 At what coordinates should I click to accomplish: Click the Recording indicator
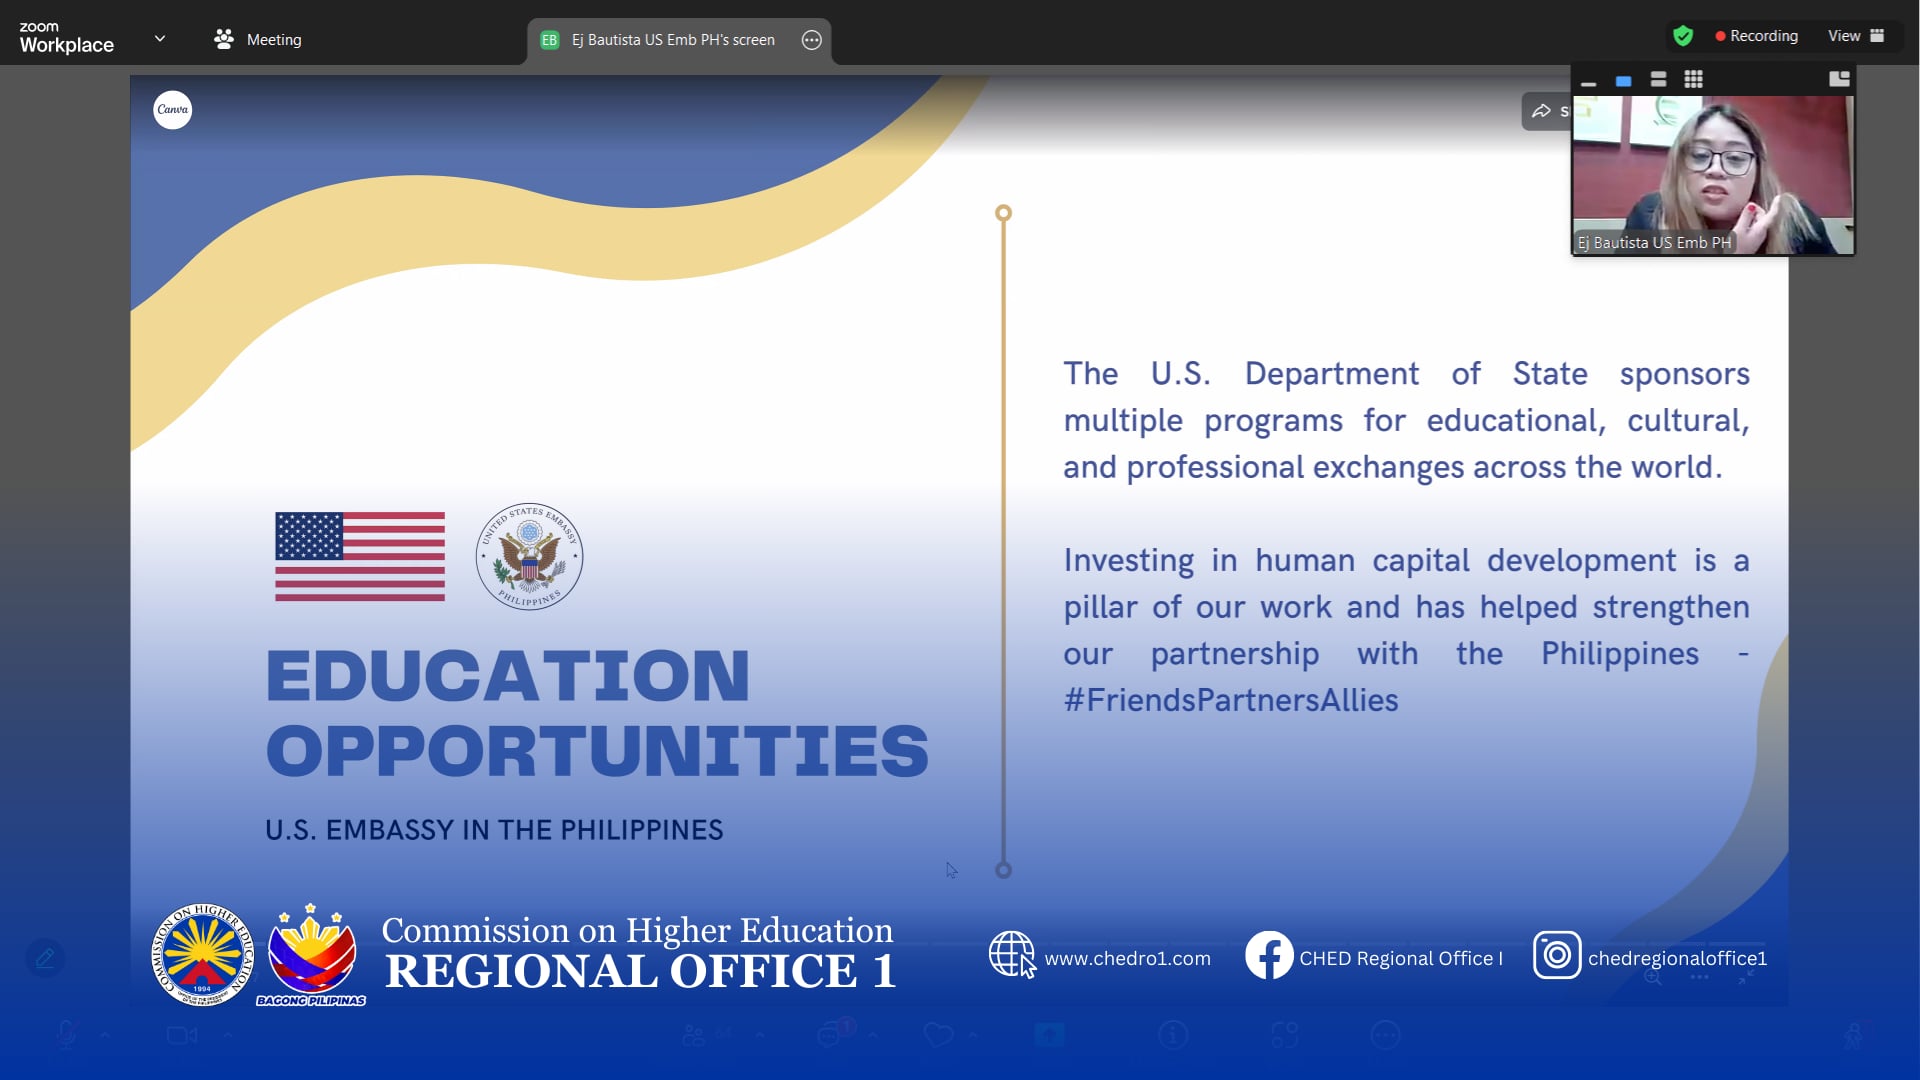[1757, 36]
